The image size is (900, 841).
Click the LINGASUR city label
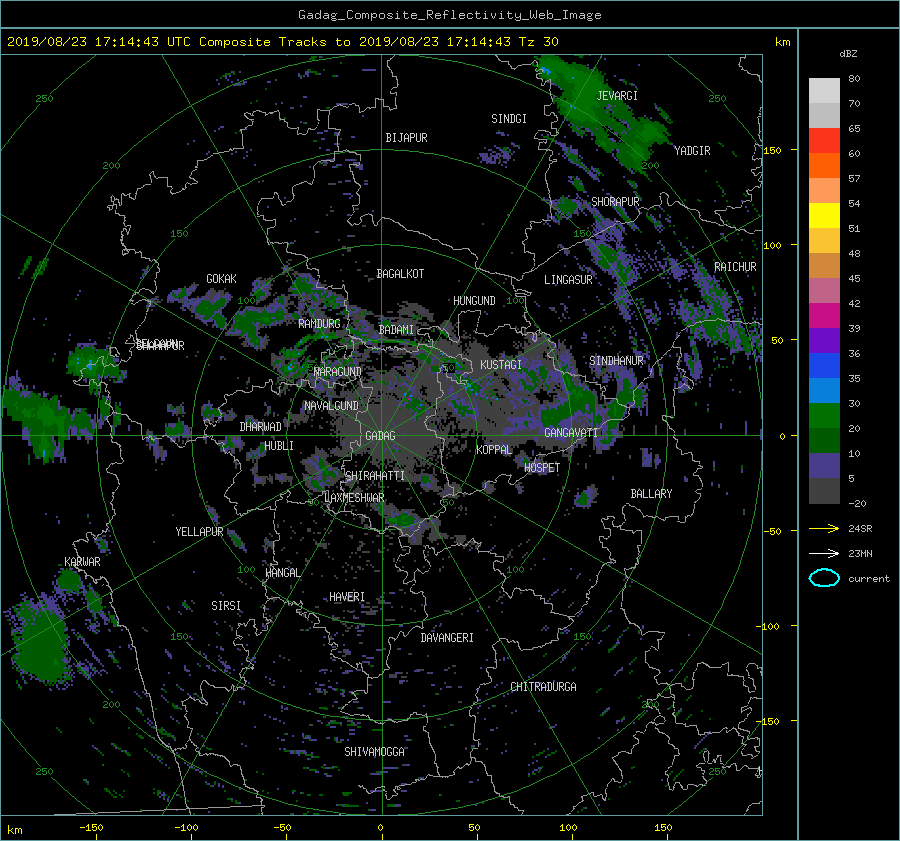568,280
